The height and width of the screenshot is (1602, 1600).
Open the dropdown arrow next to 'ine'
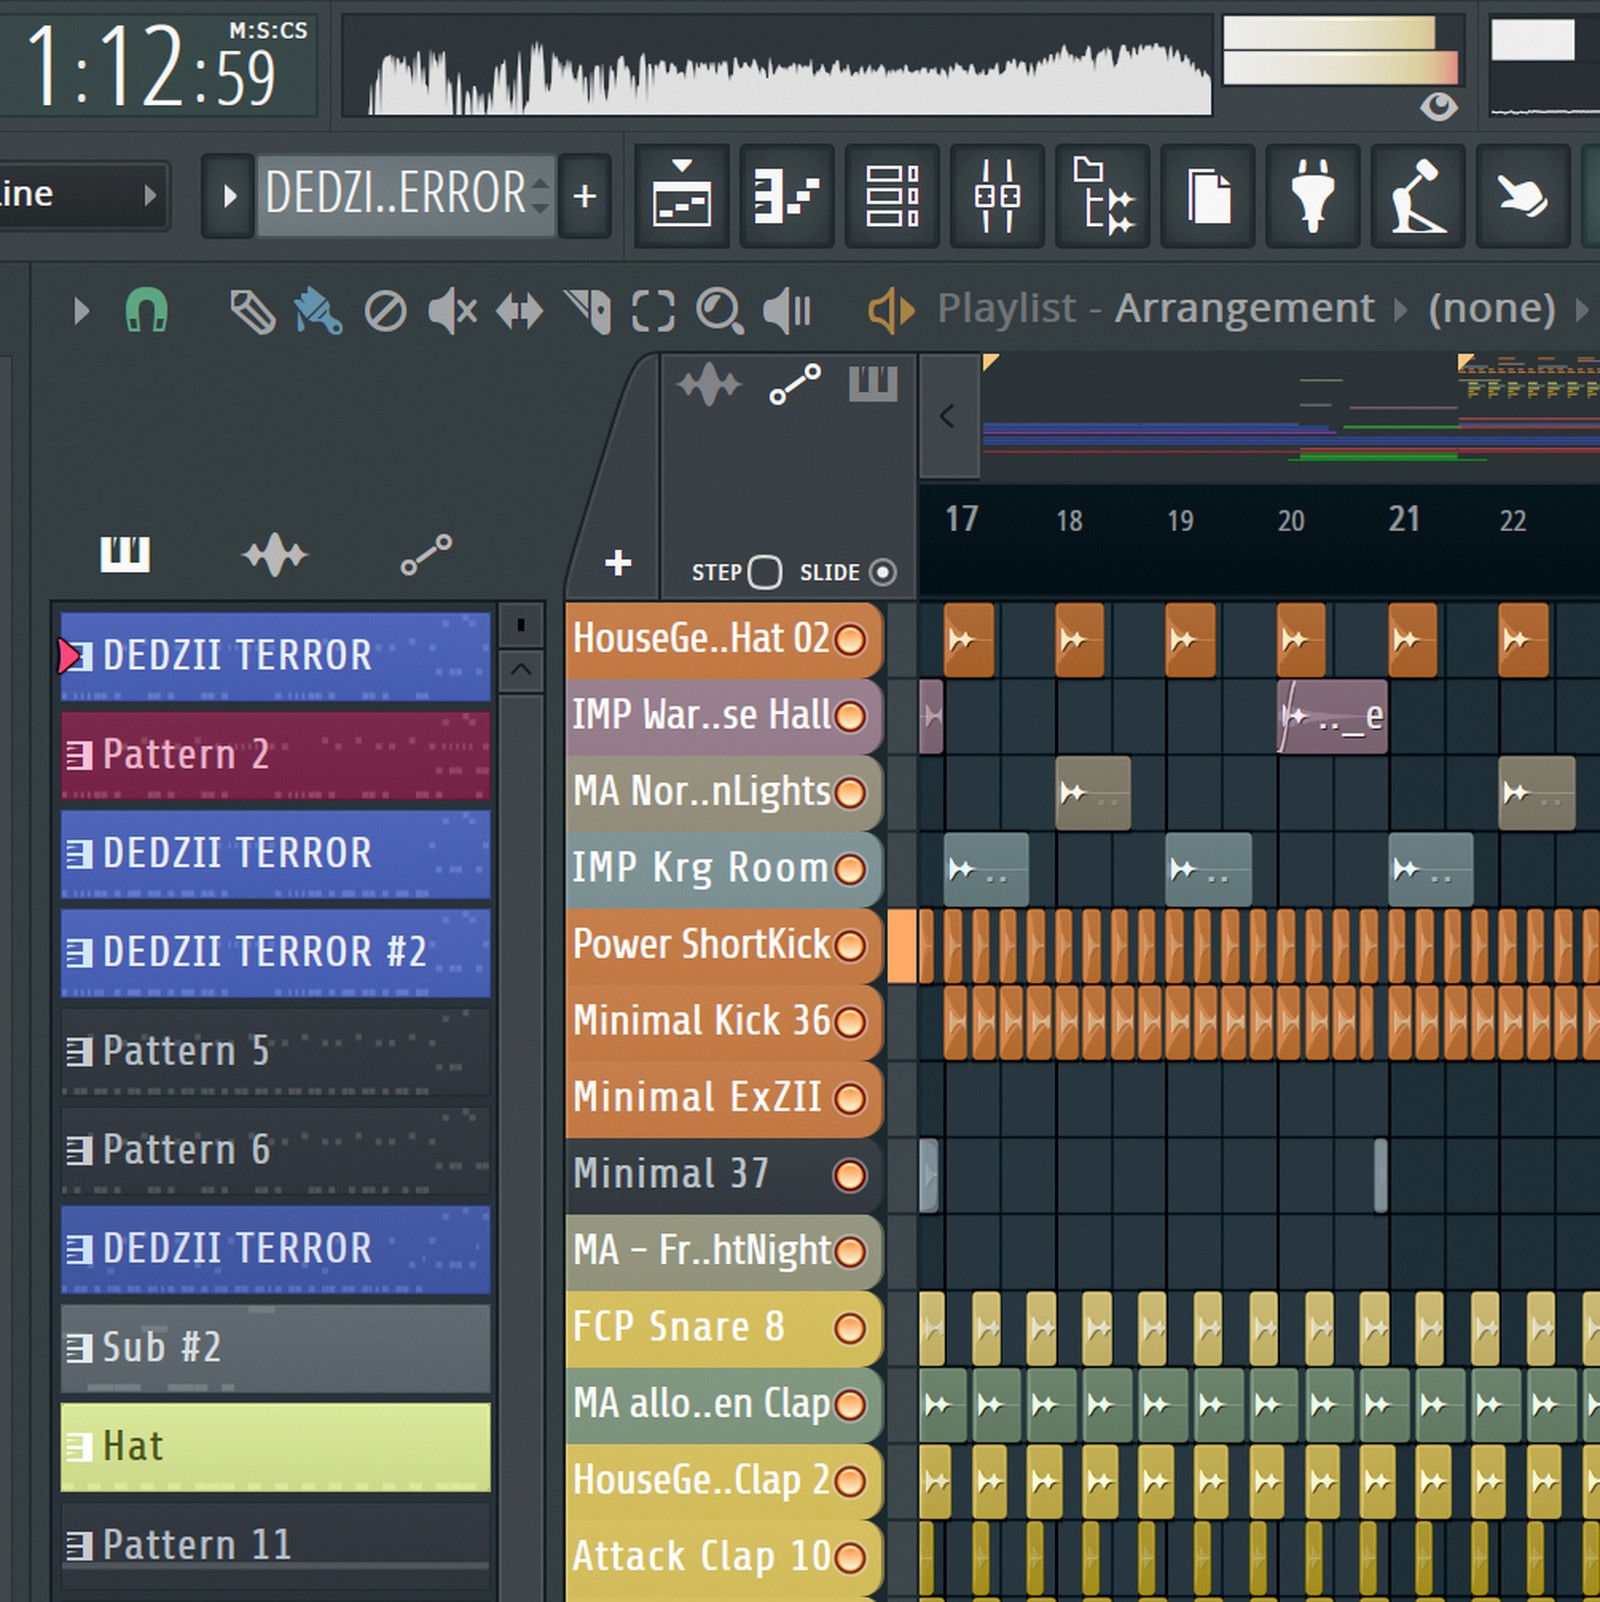[x=150, y=195]
